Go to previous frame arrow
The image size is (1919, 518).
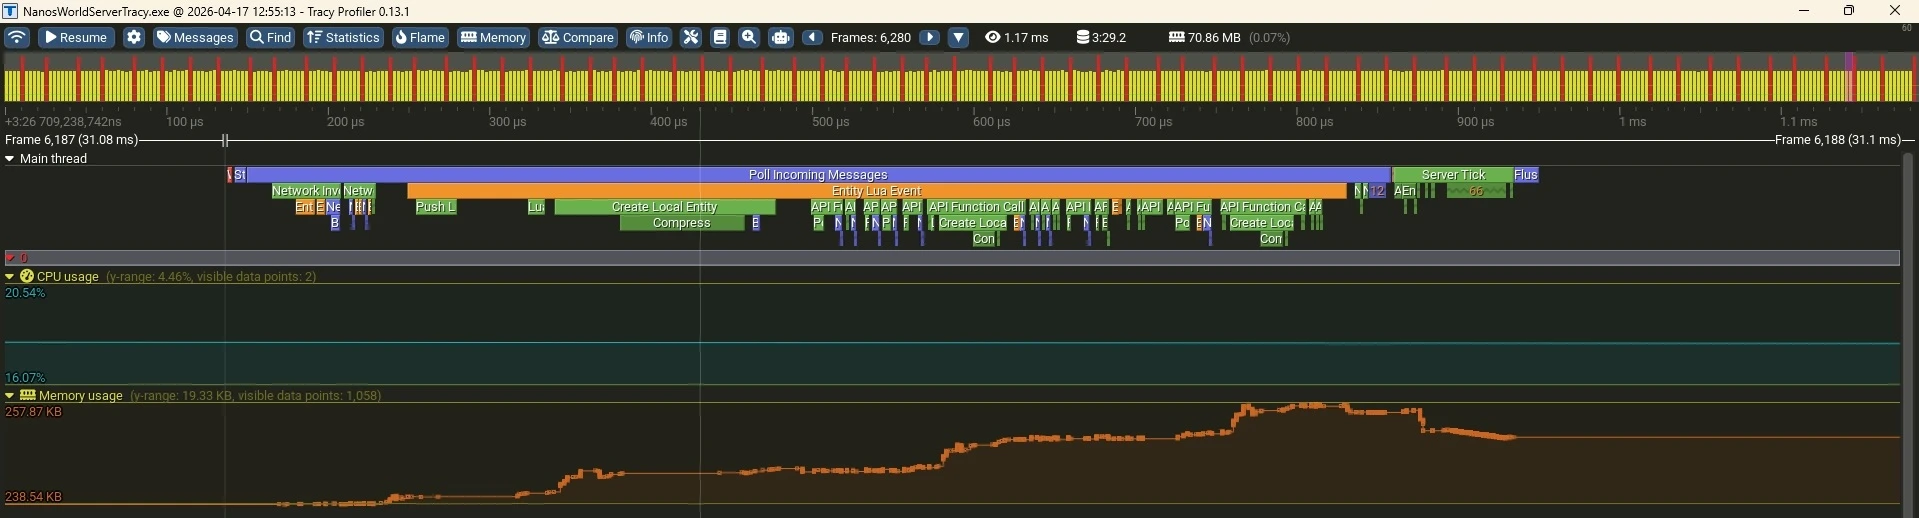point(813,37)
